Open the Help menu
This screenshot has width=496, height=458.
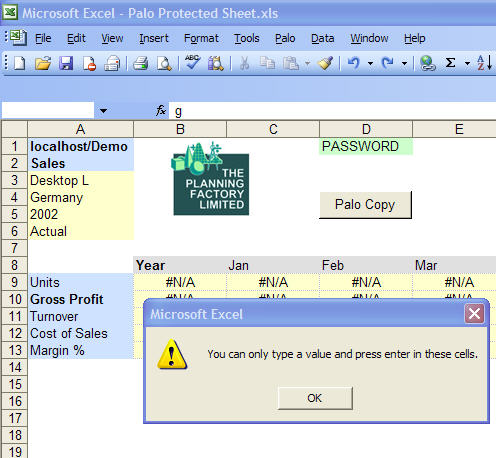pos(415,38)
